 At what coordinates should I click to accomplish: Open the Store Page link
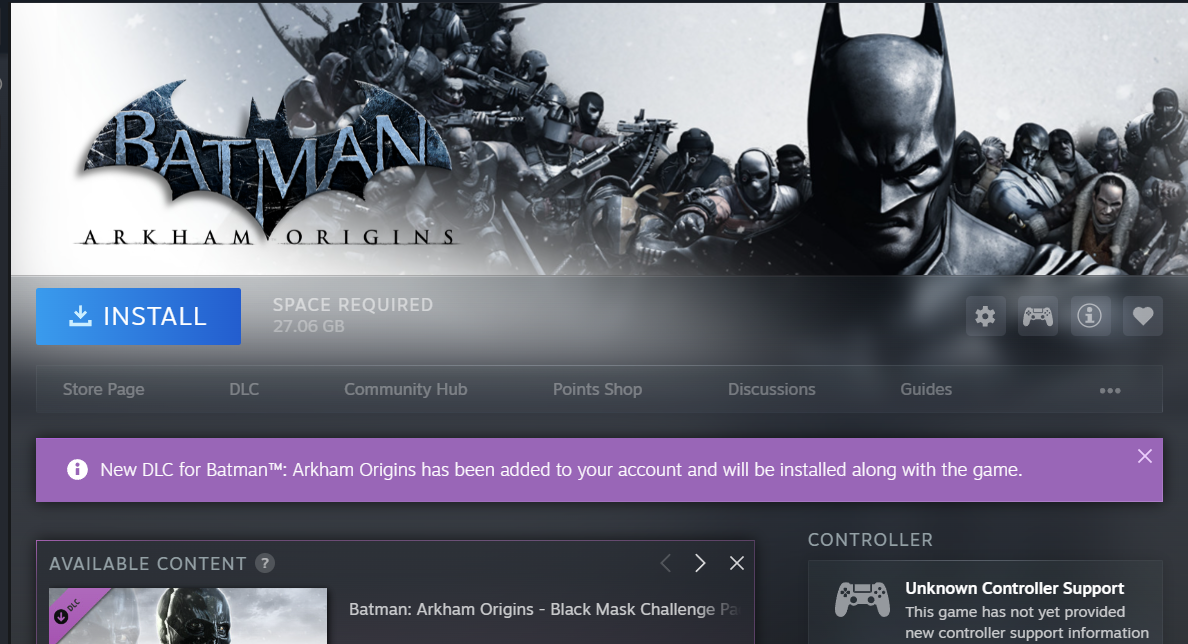104,389
